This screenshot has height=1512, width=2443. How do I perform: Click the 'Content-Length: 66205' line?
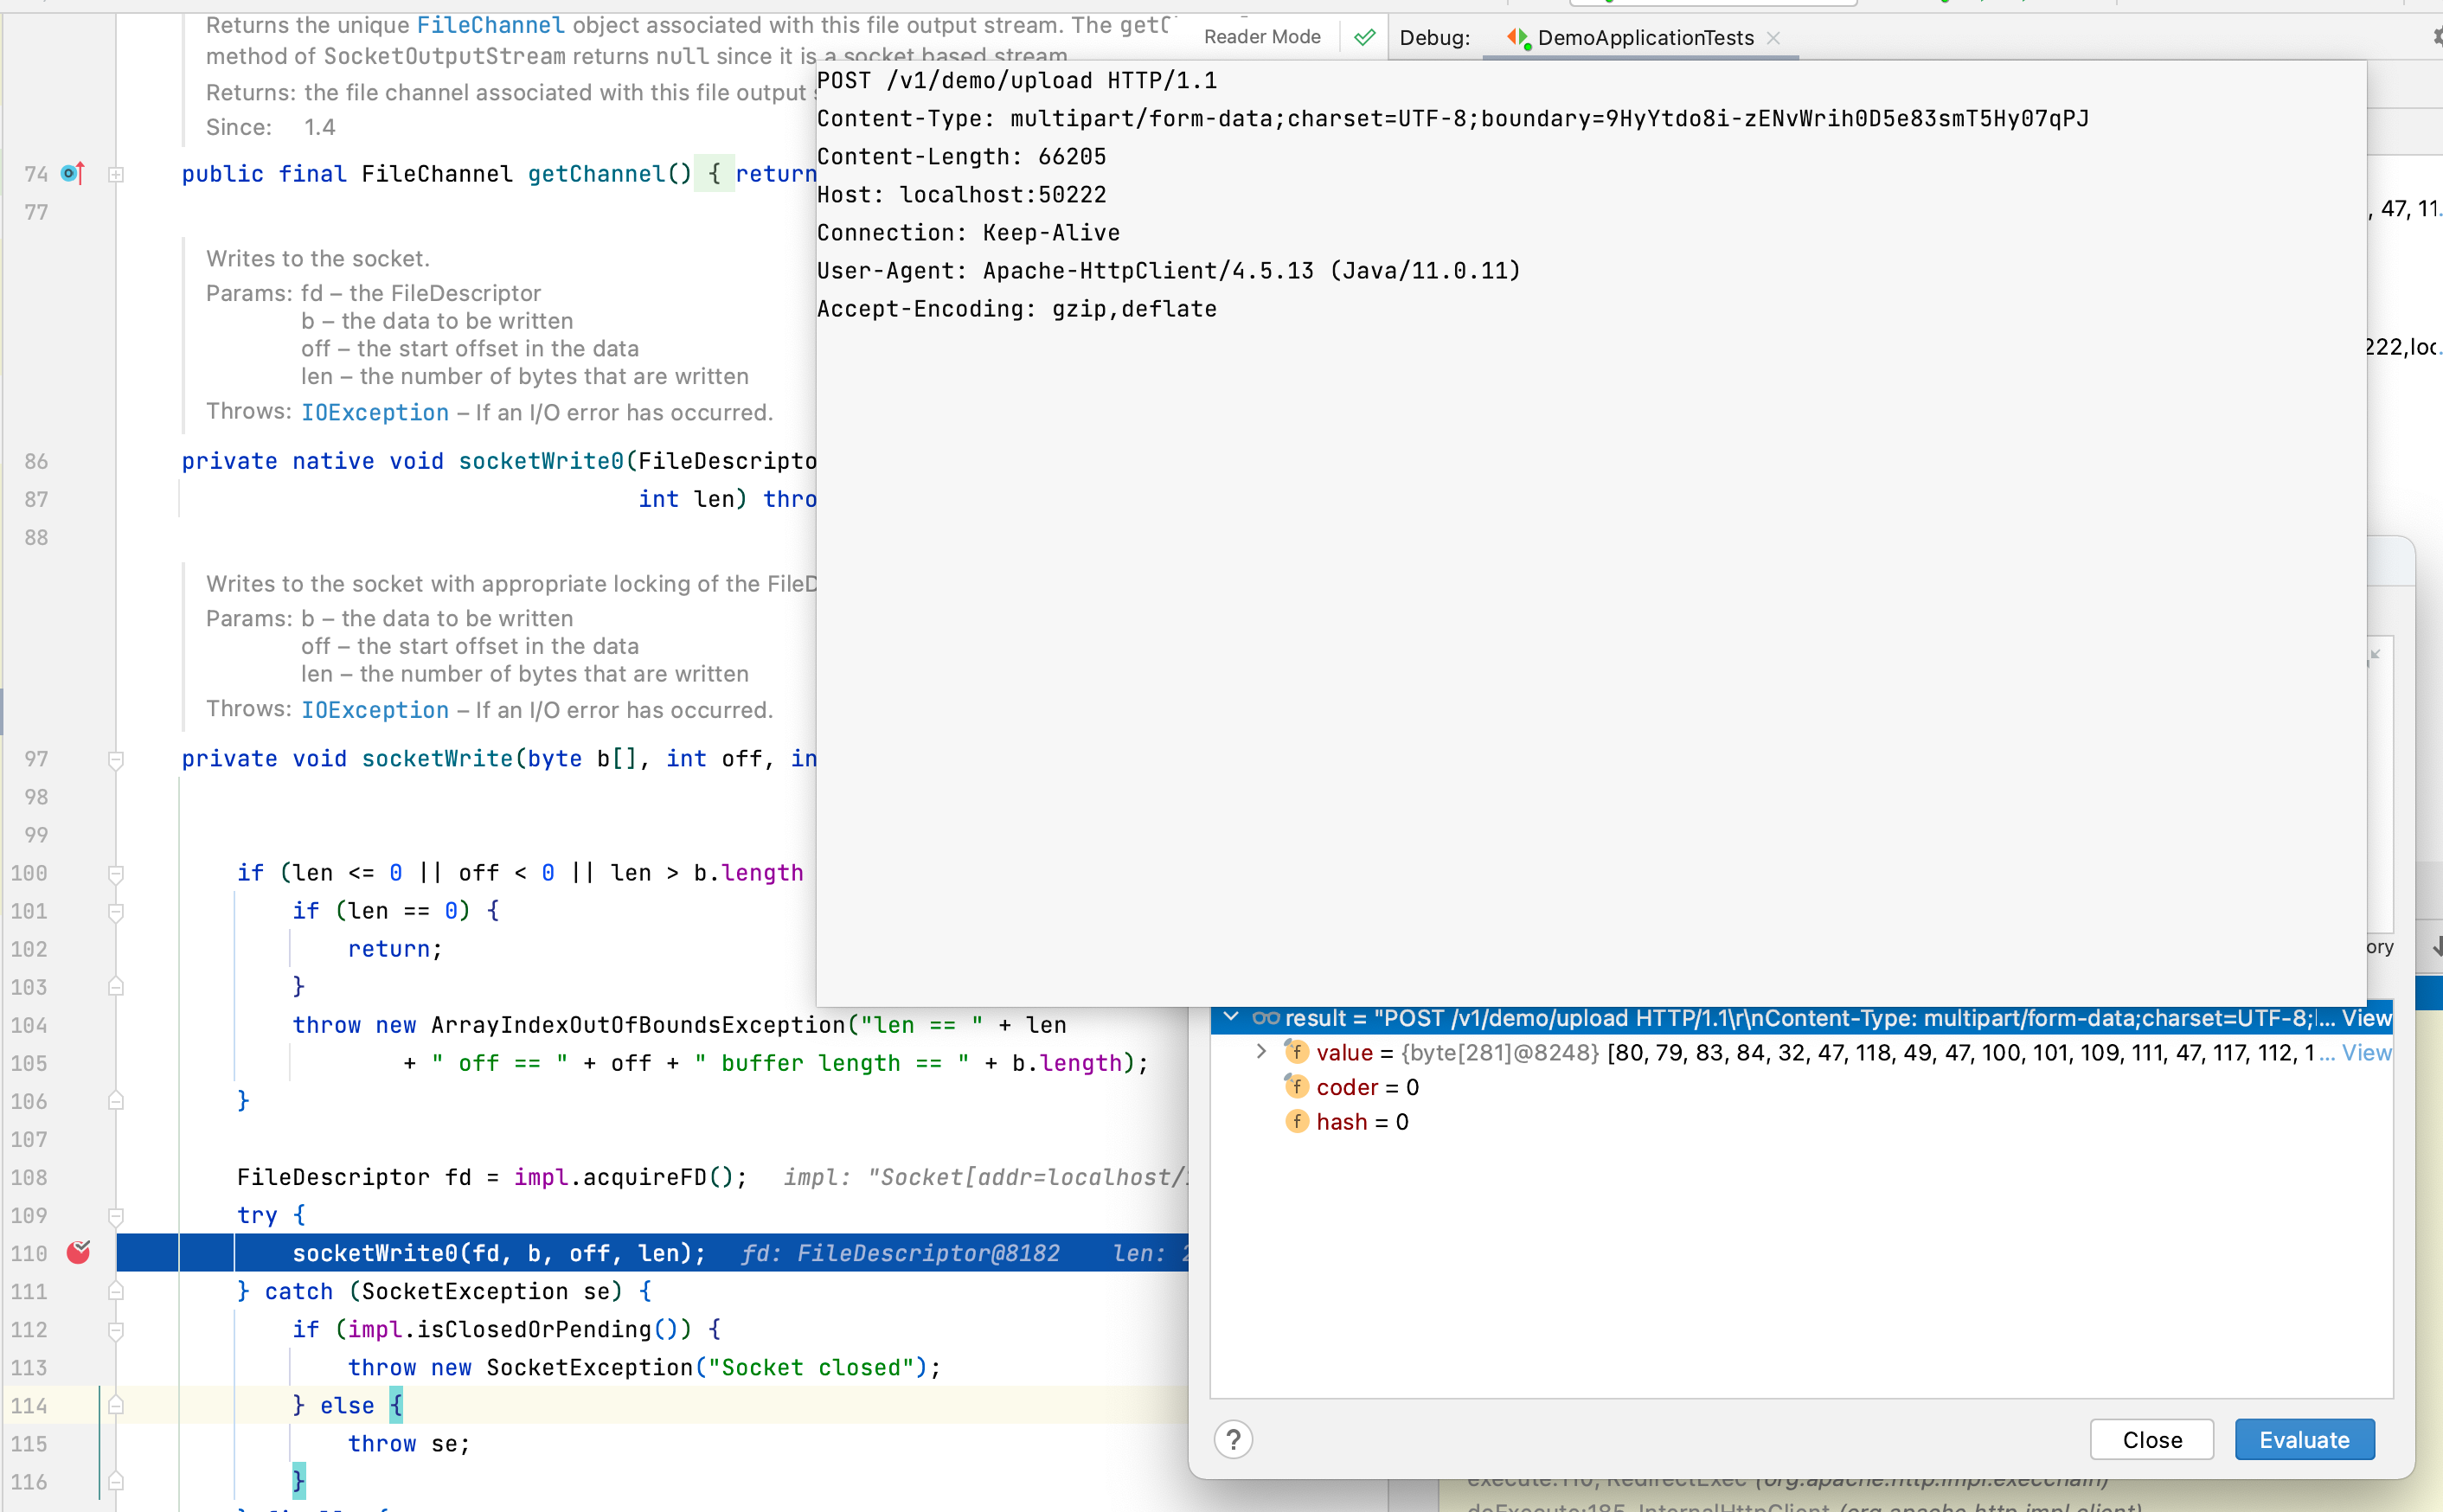962,156
